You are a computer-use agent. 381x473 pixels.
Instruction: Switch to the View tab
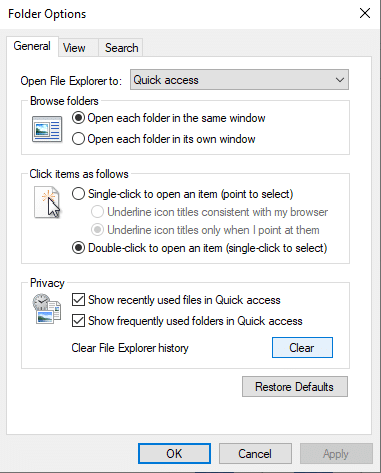(74, 48)
